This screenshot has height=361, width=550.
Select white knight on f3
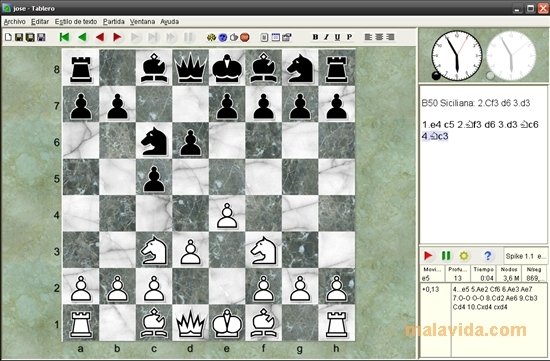[x=263, y=250]
